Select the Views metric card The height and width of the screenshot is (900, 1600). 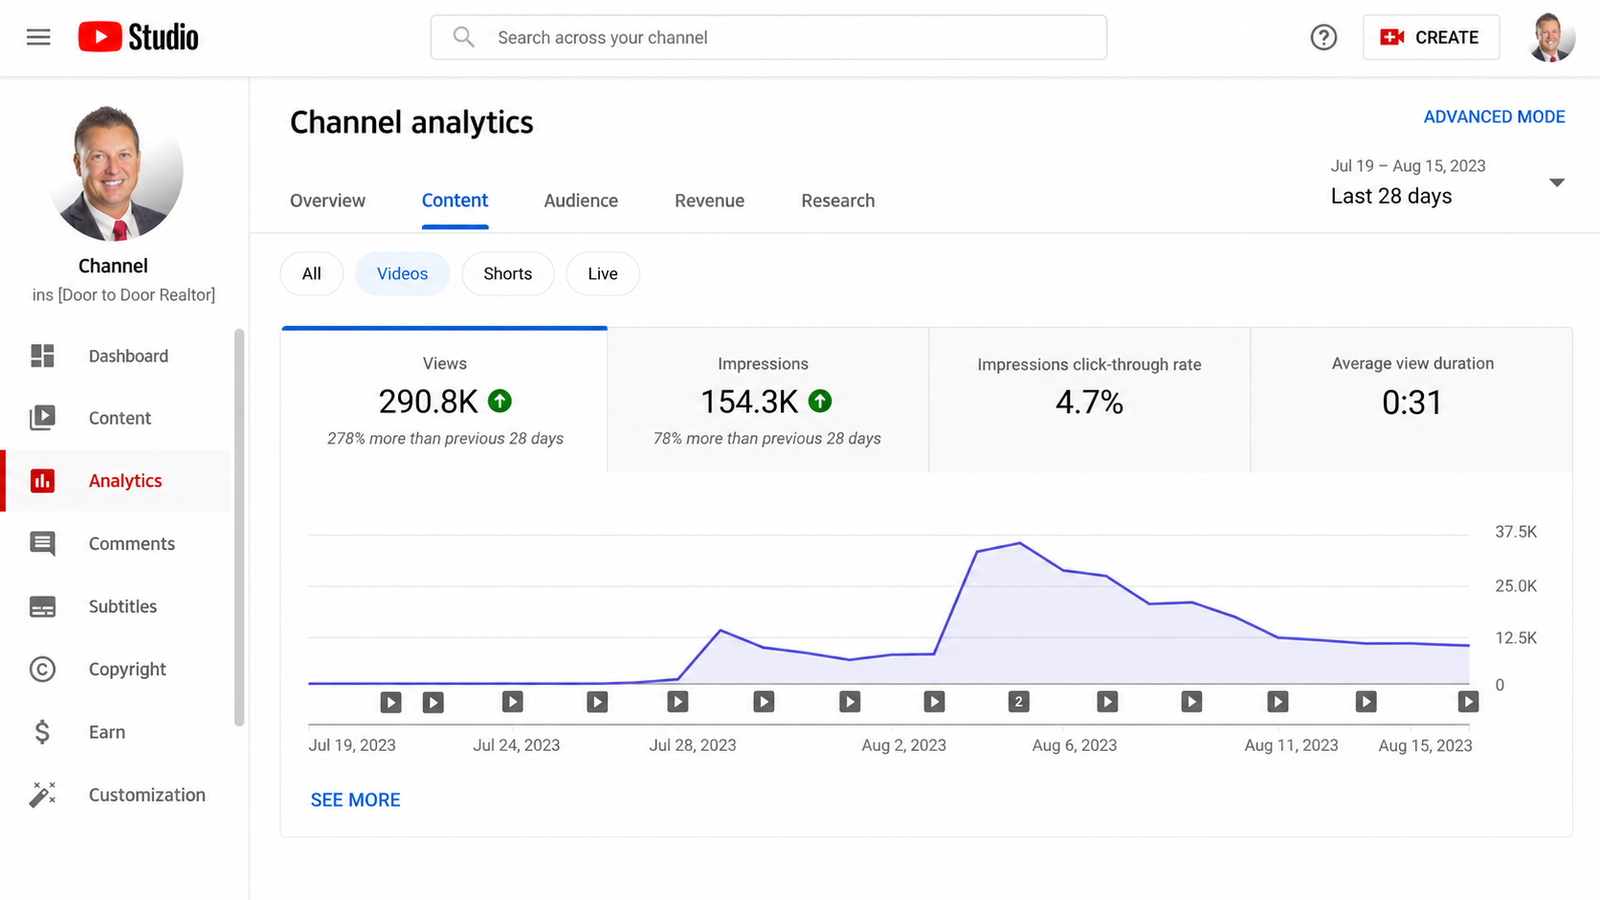click(x=445, y=400)
